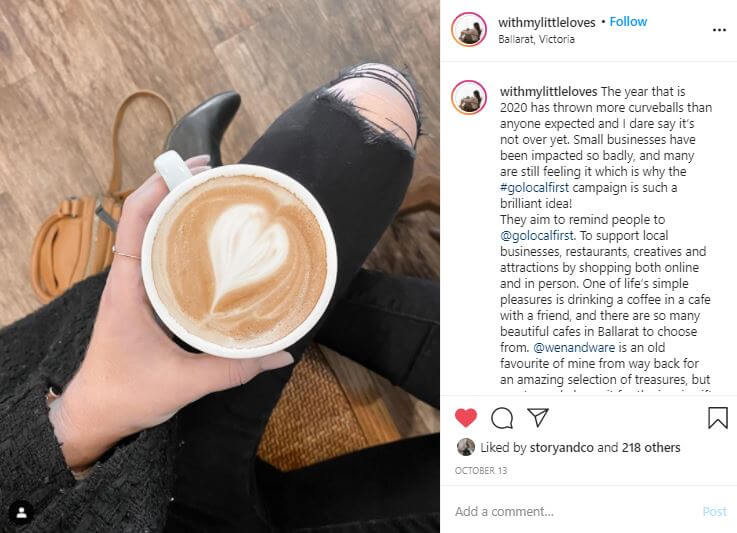Unlike the post with the red heart icon
Image resolution: width=737 pixels, height=533 pixels.
[466, 417]
